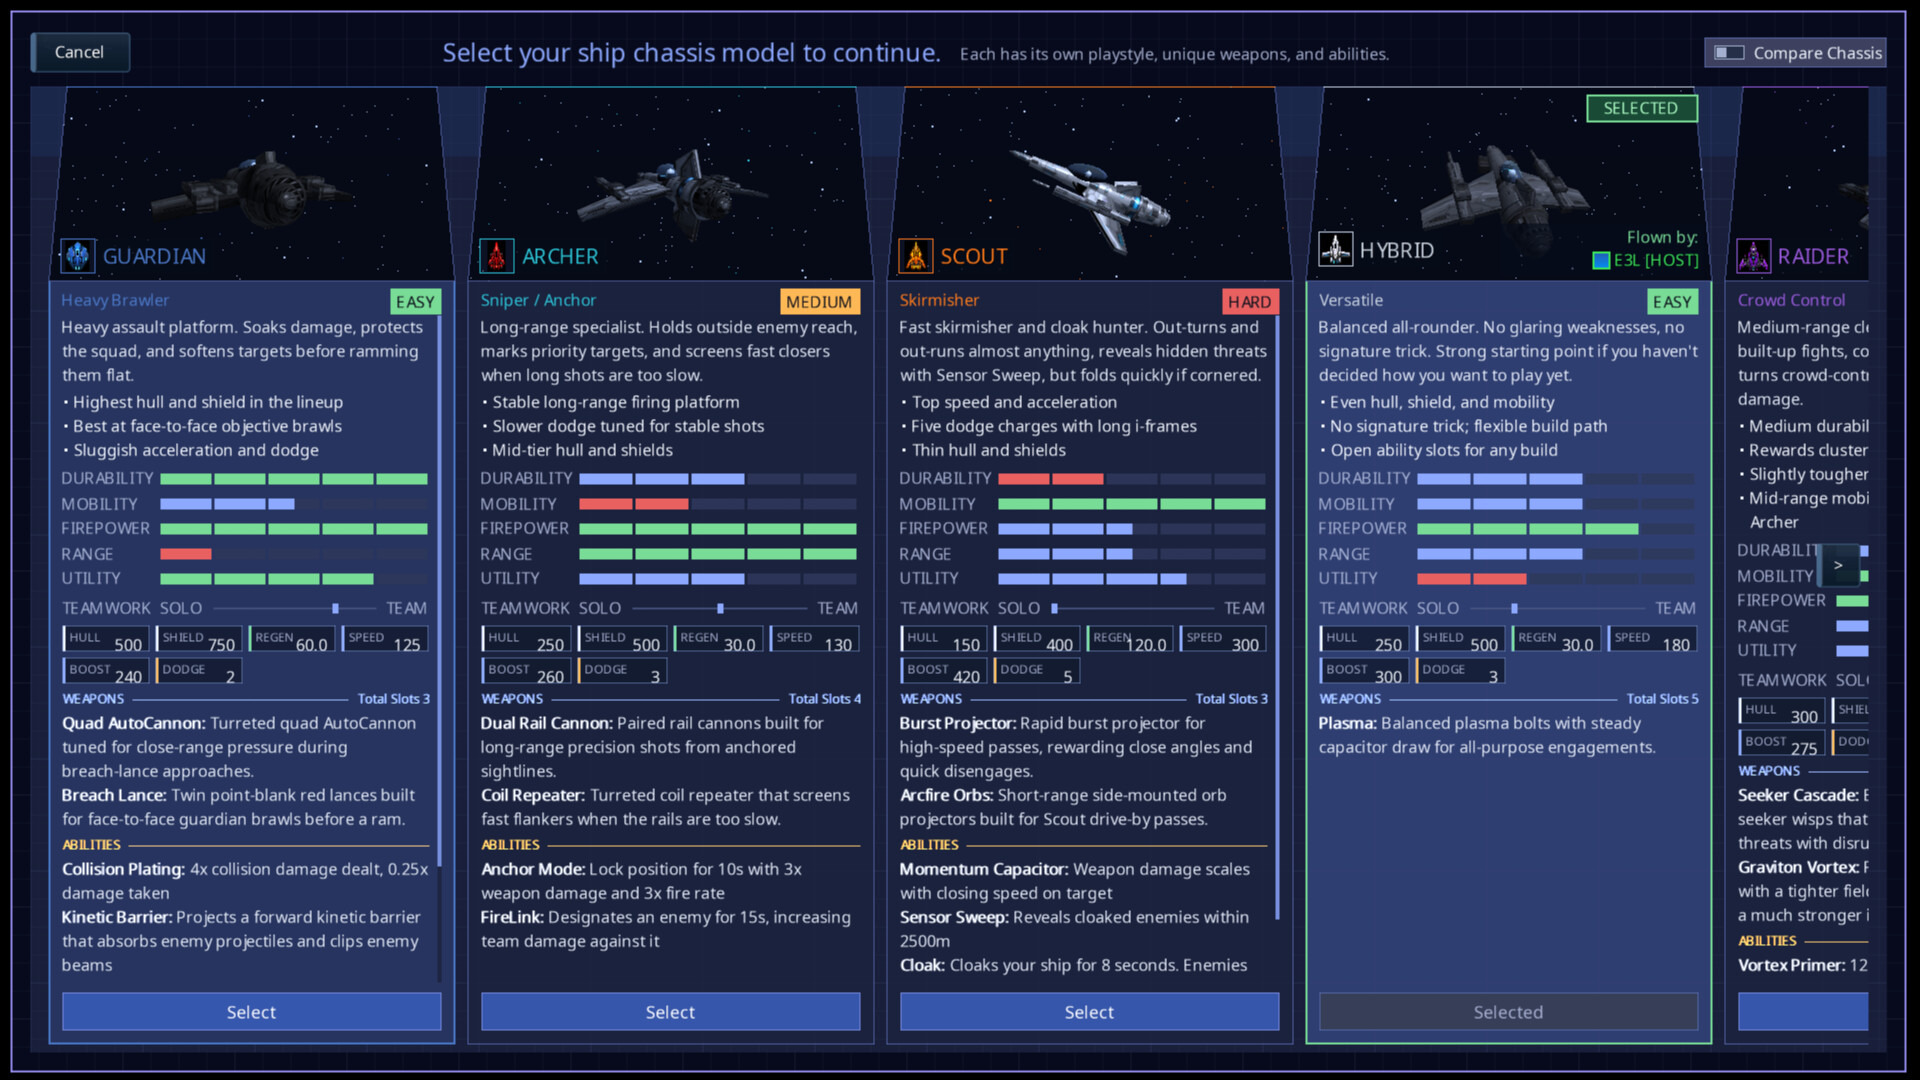1920x1080 pixels.
Task: Click the green SELECTED tag on Hybrid
Action: pyautogui.click(x=1642, y=108)
